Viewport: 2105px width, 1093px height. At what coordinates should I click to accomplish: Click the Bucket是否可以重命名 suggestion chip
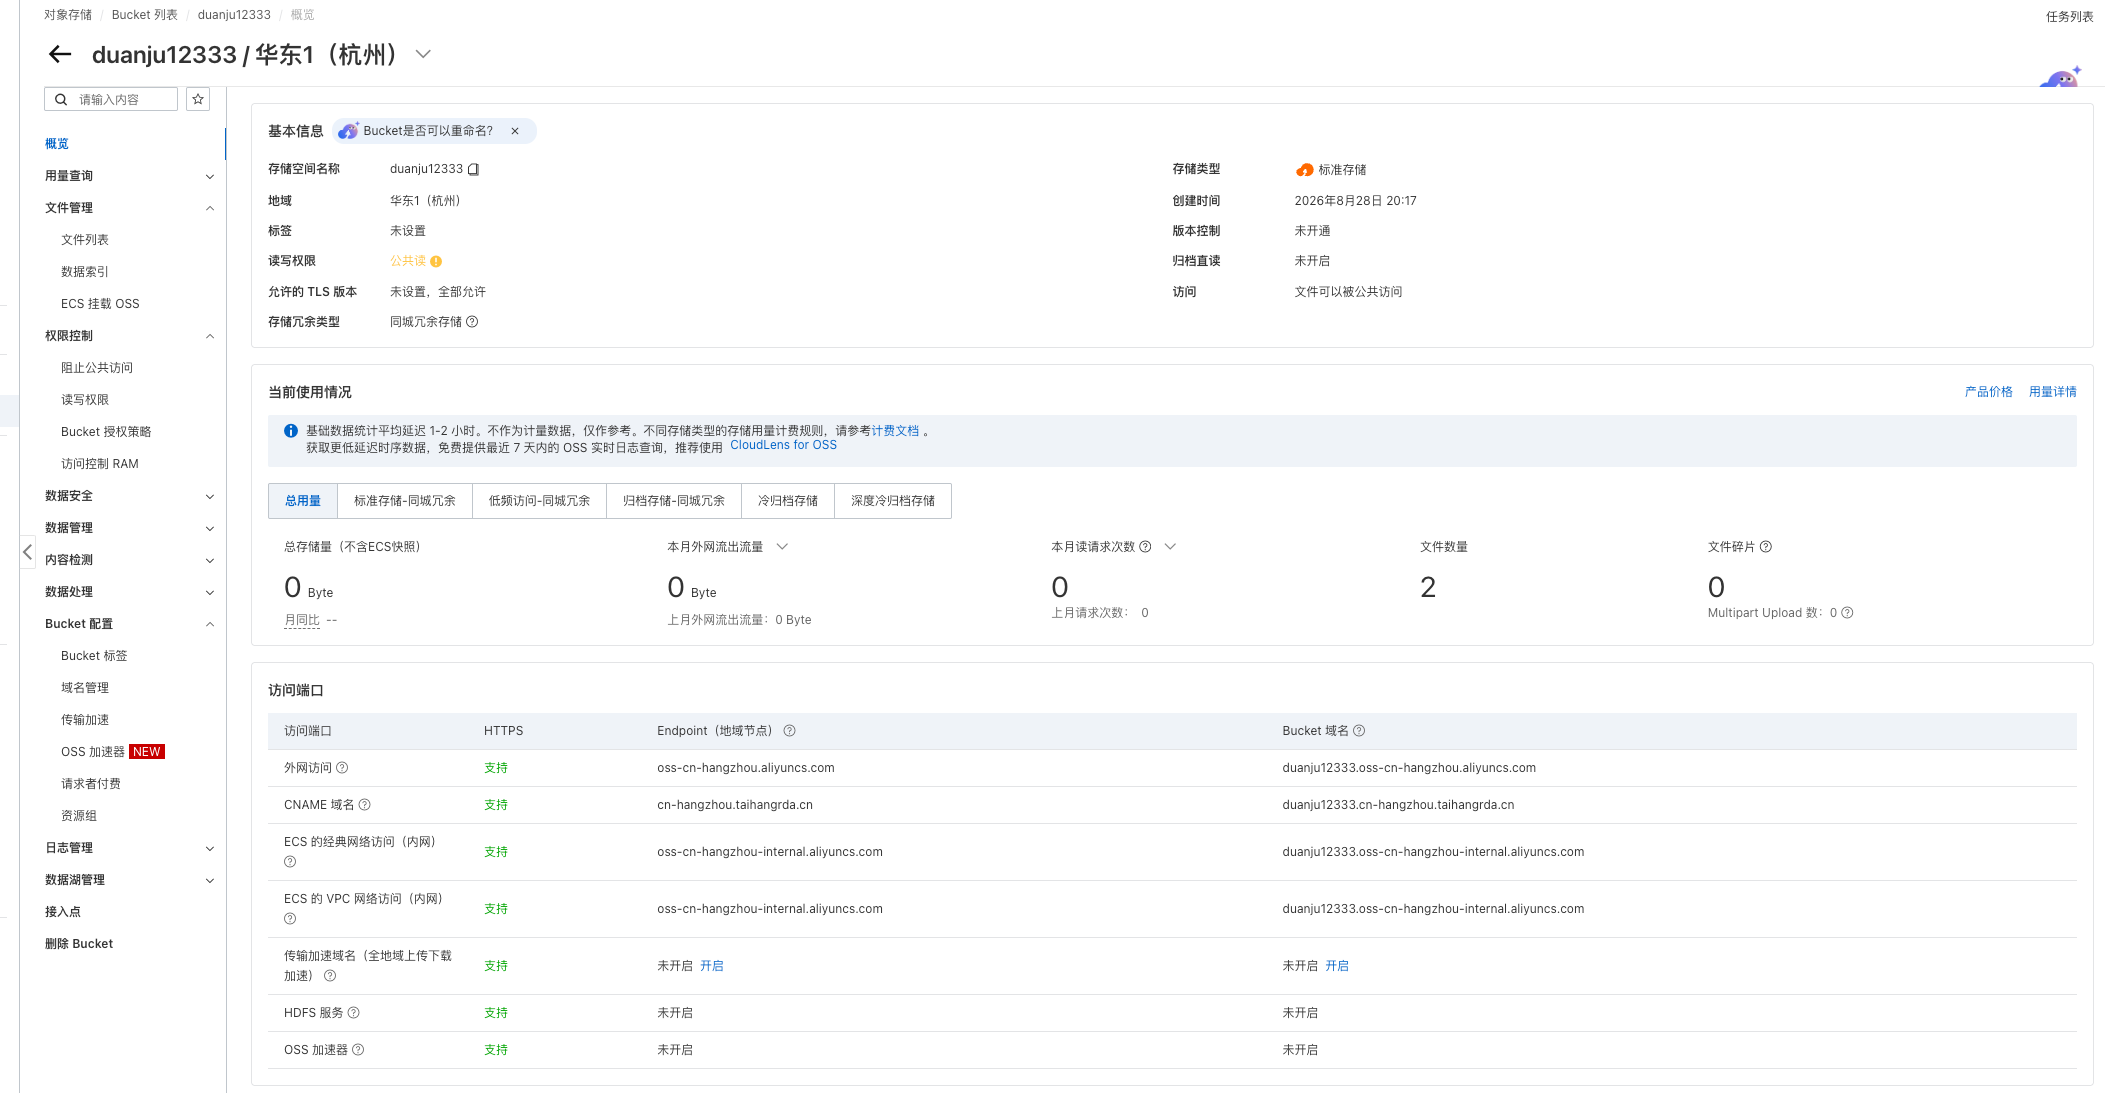tap(428, 131)
